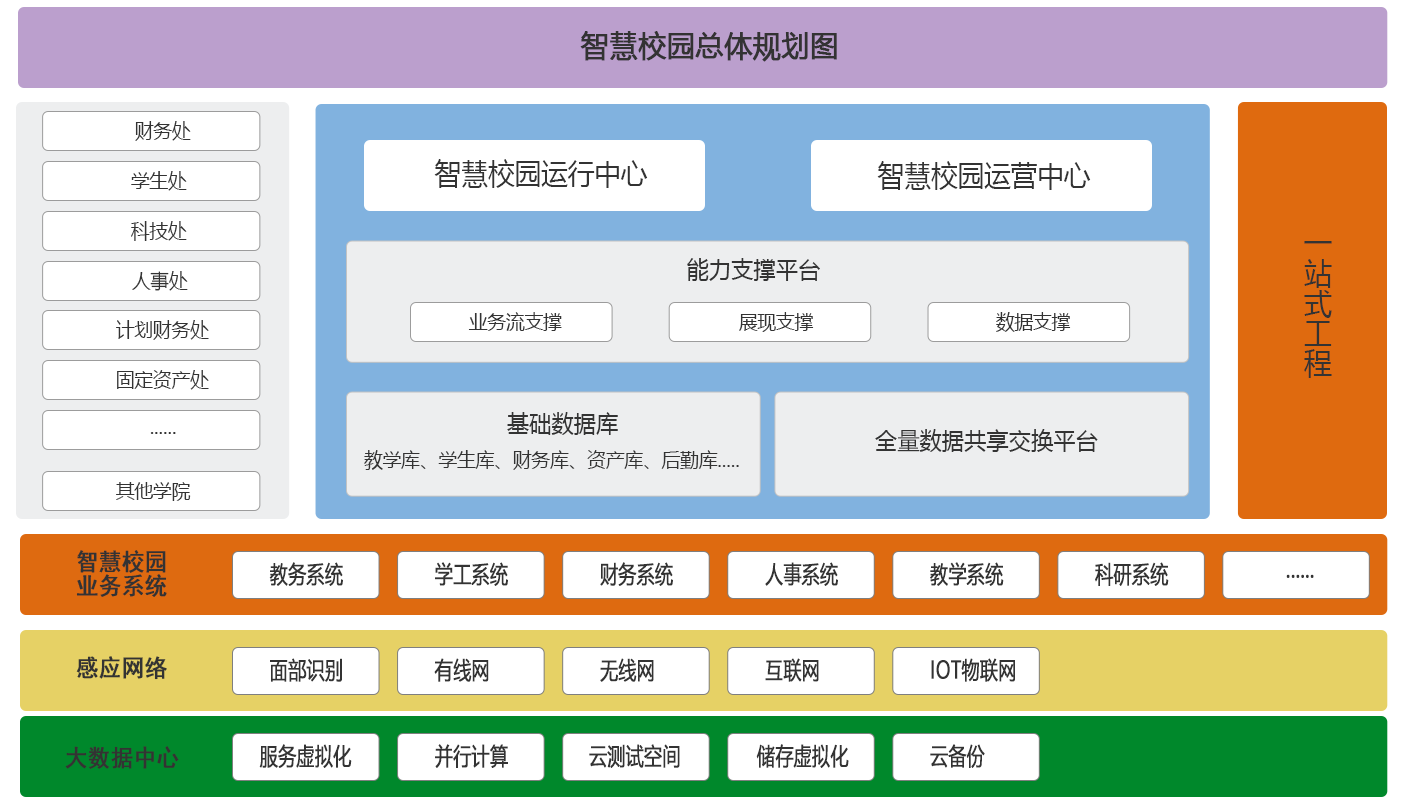
Task: Select 学生处 in the left list
Action: click(151, 181)
